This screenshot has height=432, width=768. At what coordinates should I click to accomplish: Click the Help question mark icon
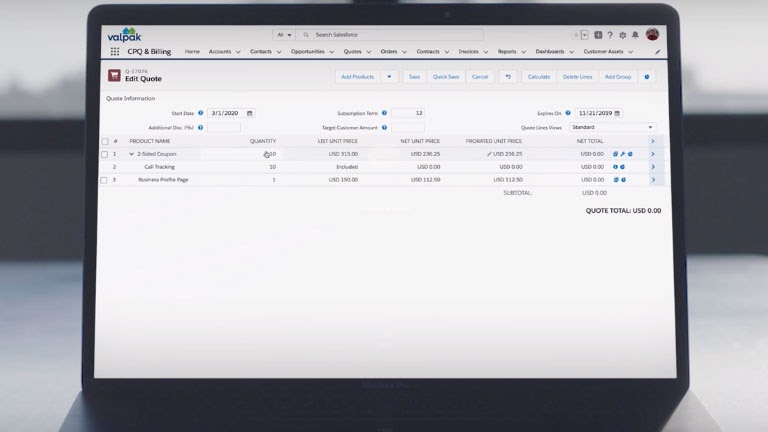[610, 35]
